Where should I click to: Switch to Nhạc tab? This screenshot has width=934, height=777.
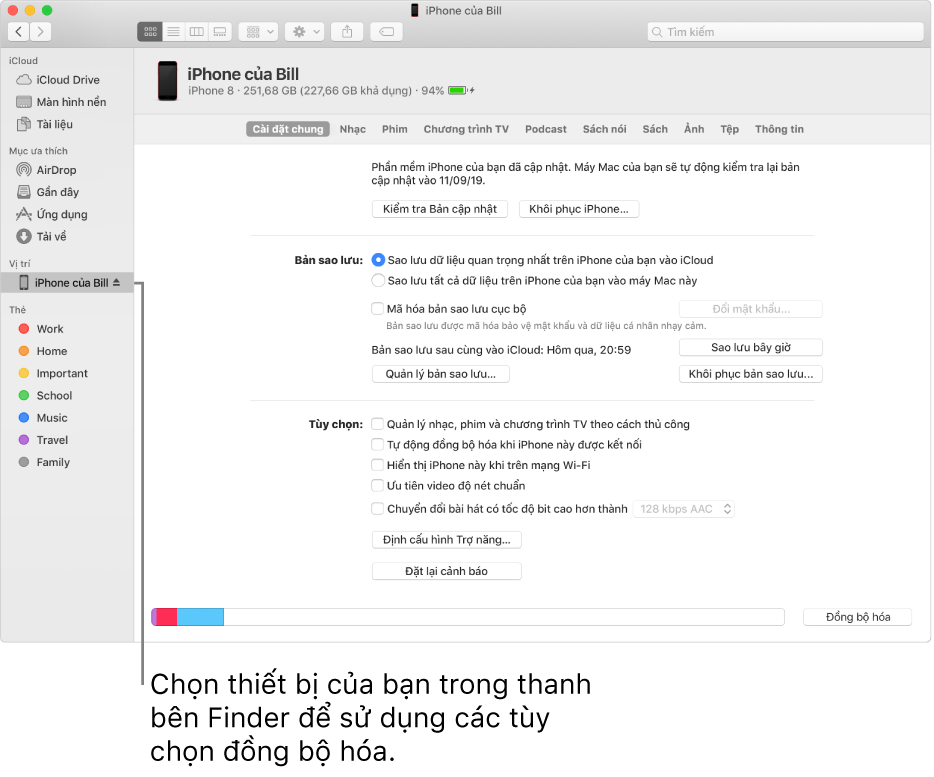point(353,129)
